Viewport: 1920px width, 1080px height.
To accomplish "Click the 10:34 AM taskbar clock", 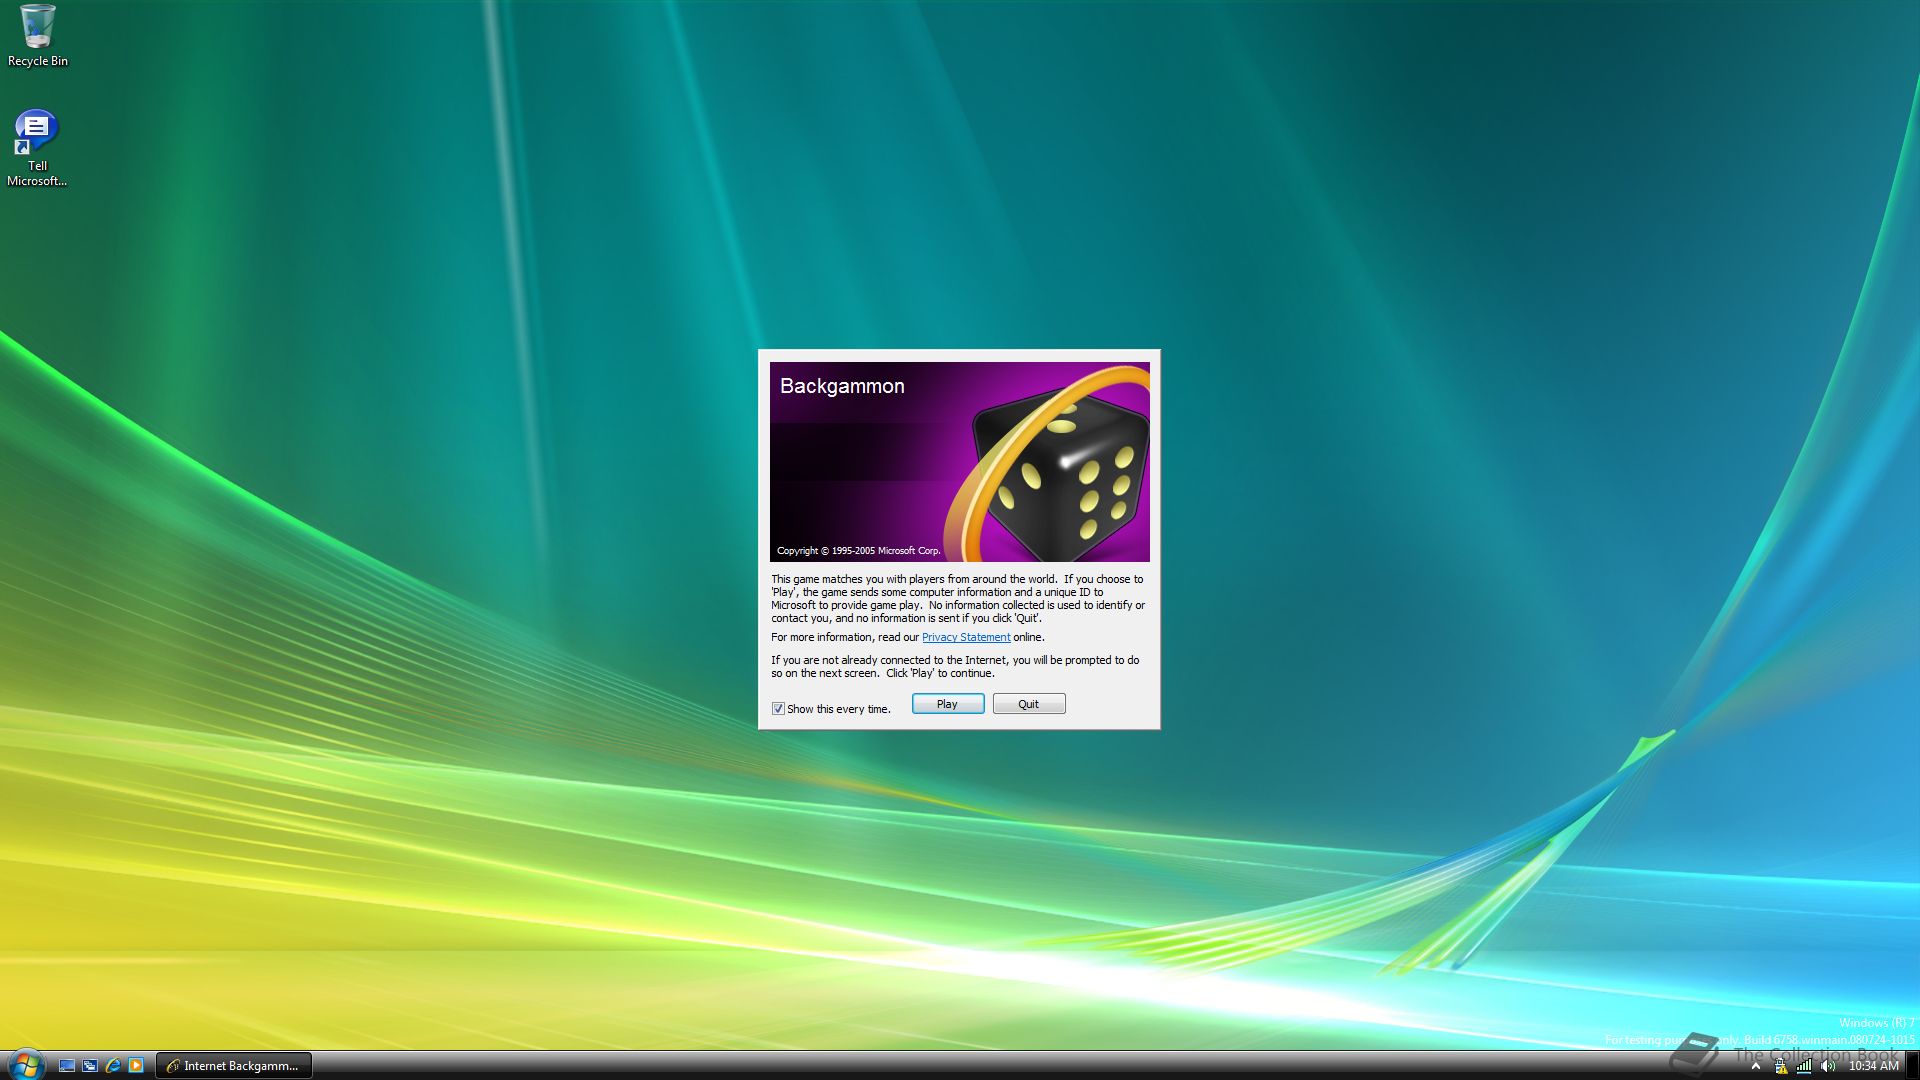I will [x=1873, y=1066].
